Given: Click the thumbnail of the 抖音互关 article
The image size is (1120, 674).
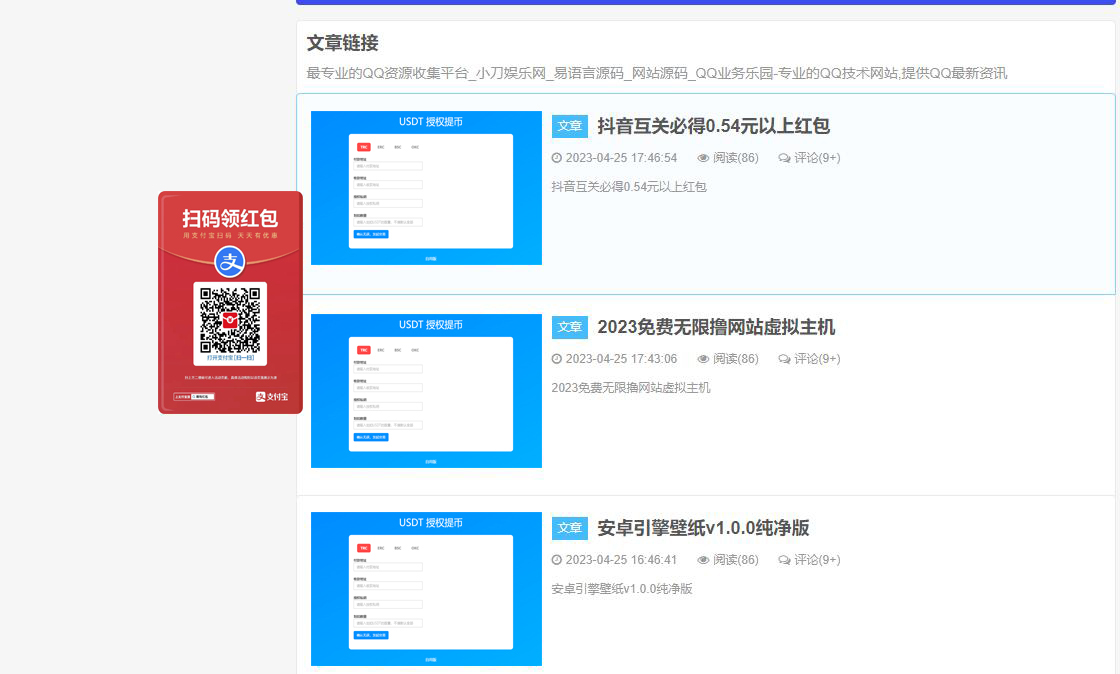Looking at the screenshot, I should click(426, 188).
